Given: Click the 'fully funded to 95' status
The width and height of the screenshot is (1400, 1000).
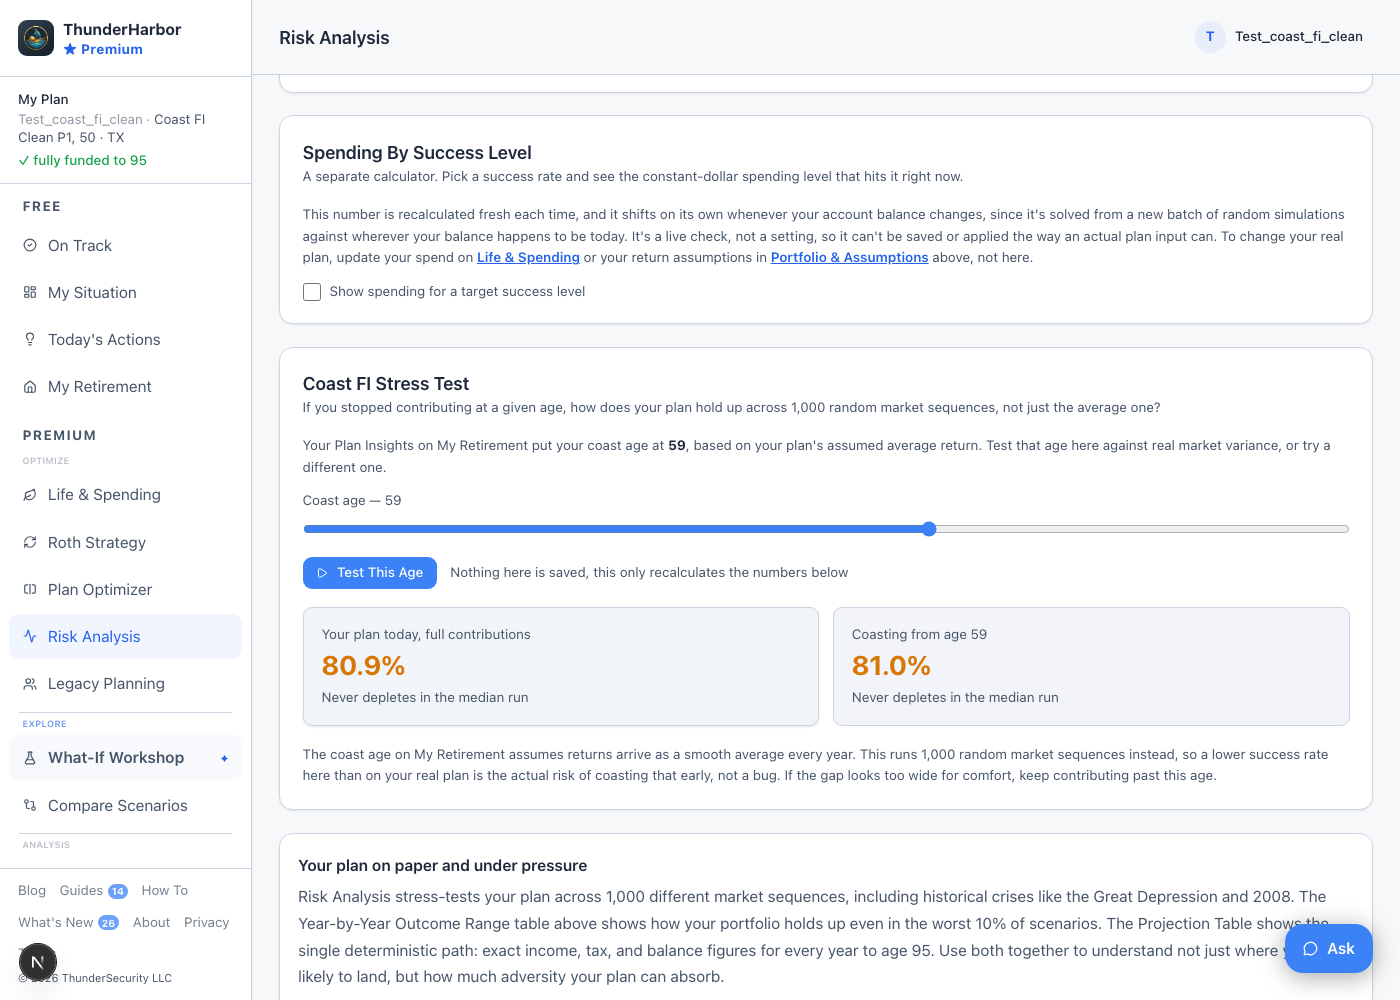Looking at the screenshot, I should coord(82,160).
